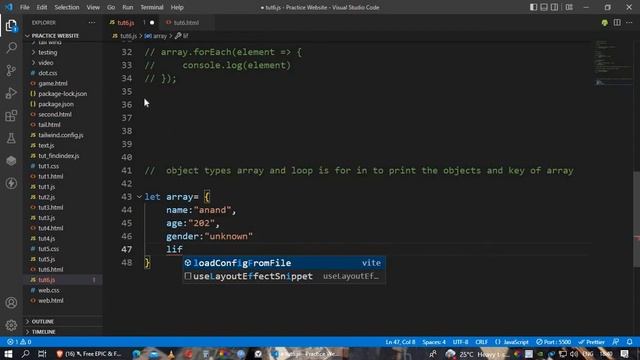
Task: Open tailwind.config.js file
Action: pyautogui.click(x=61, y=135)
